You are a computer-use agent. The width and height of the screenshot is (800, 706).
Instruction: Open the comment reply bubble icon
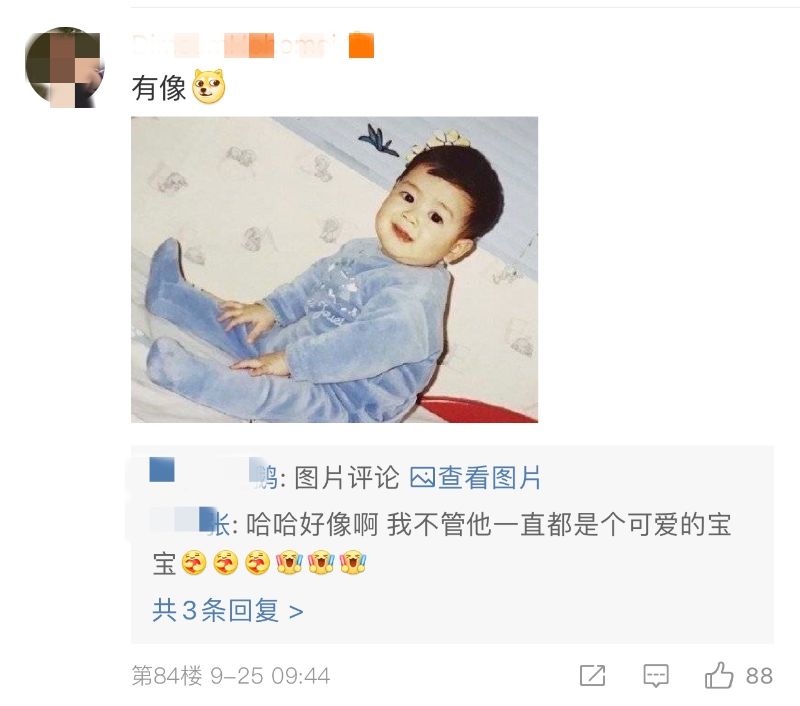click(x=656, y=676)
